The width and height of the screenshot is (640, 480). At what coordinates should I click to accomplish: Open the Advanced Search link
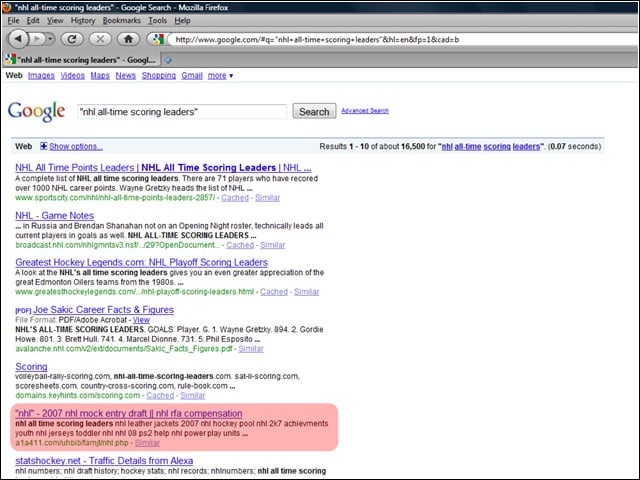click(x=365, y=111)
